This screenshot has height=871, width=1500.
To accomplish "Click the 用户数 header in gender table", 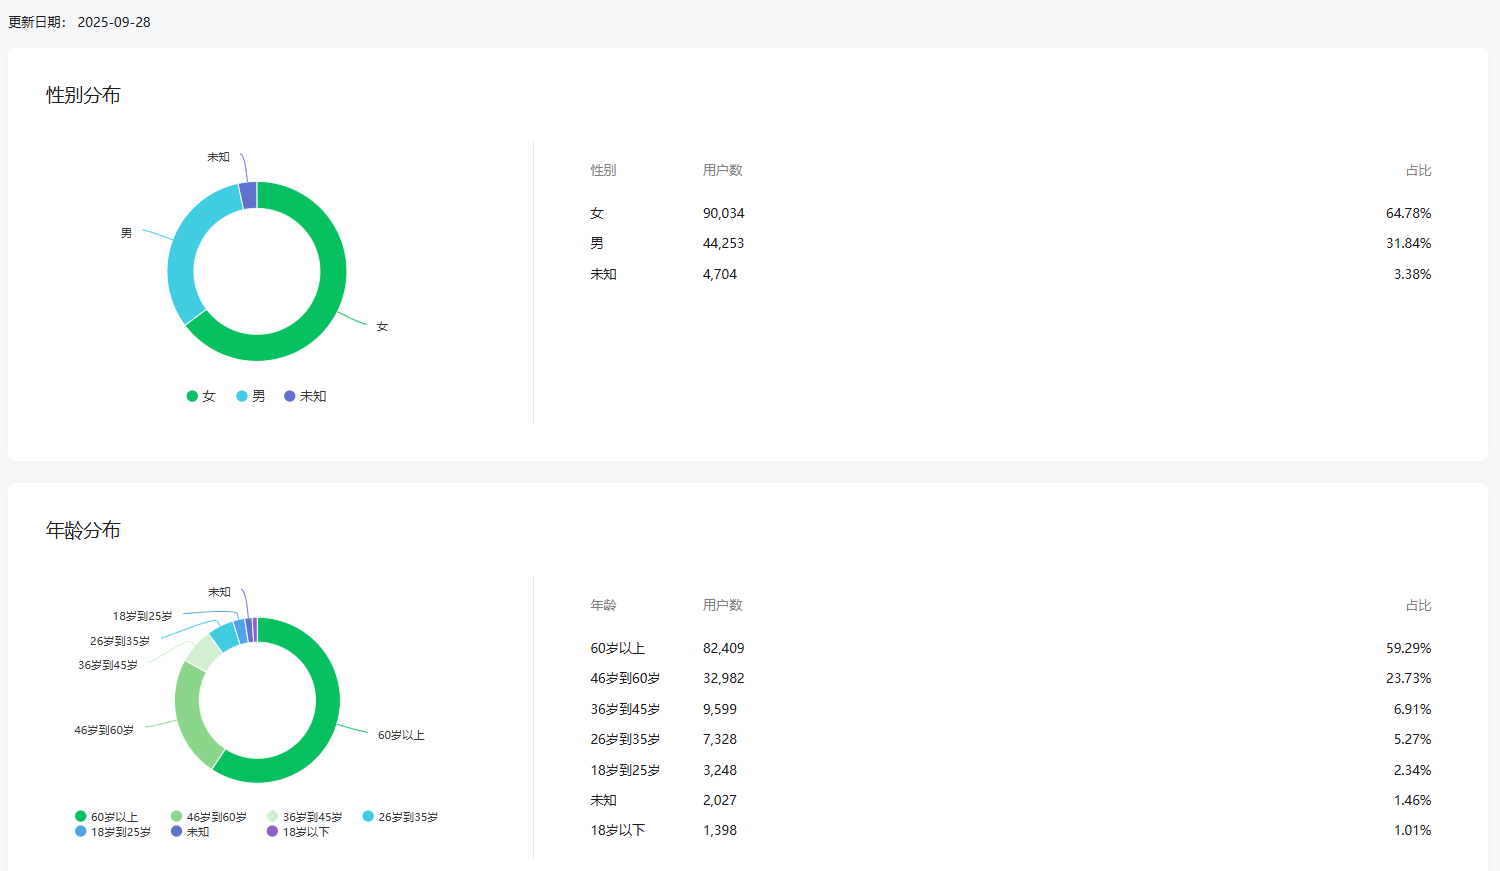I will click(x=722, y=170).
